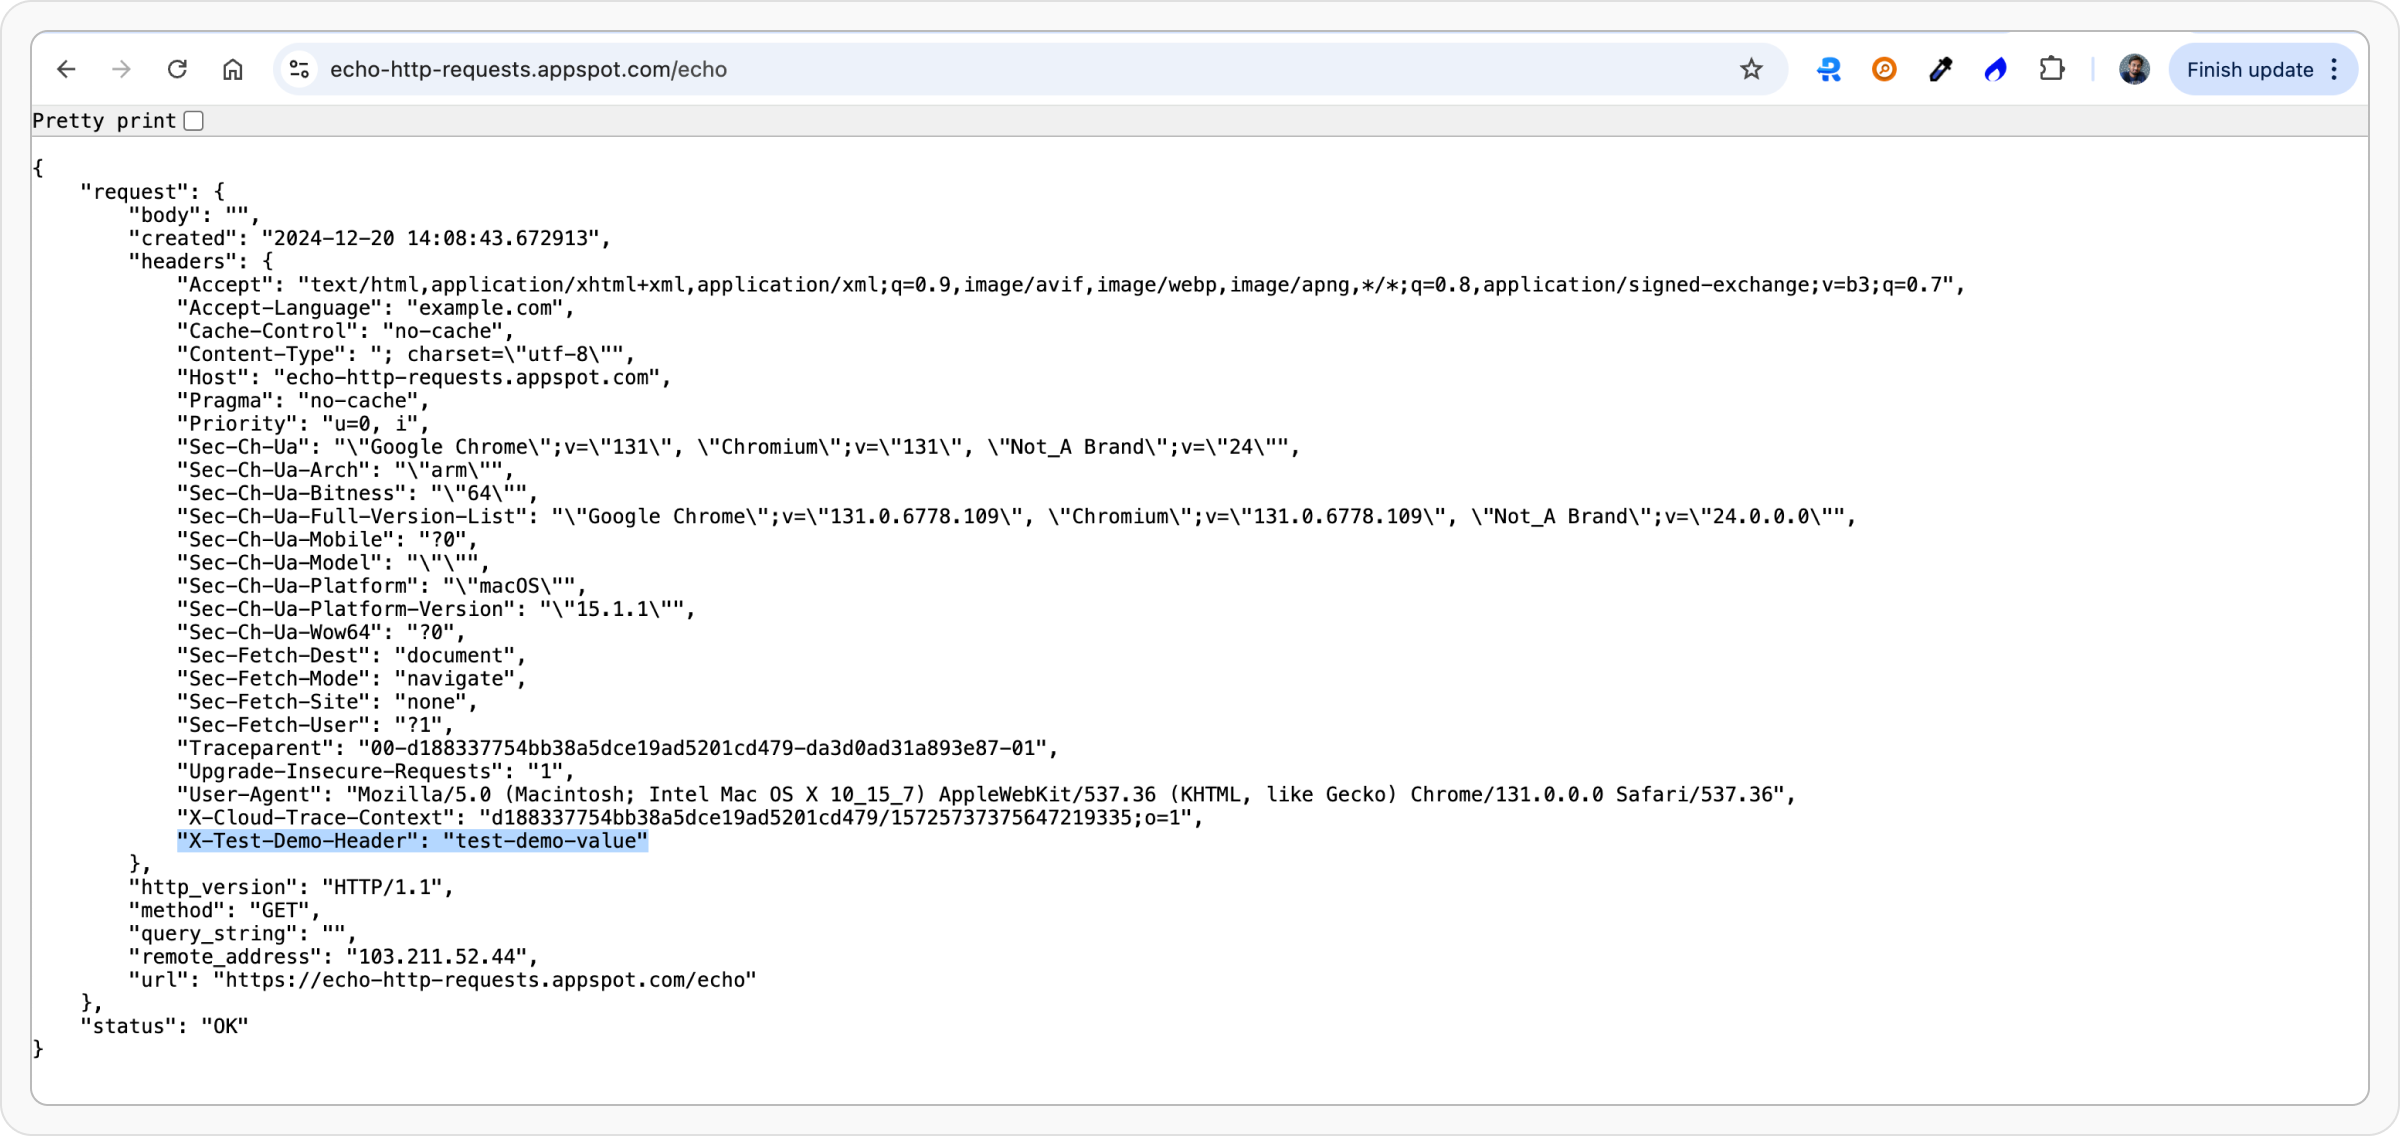Open the blue extension icon
This screenshot has width=2400, height=1136.
pos(1829,69)
